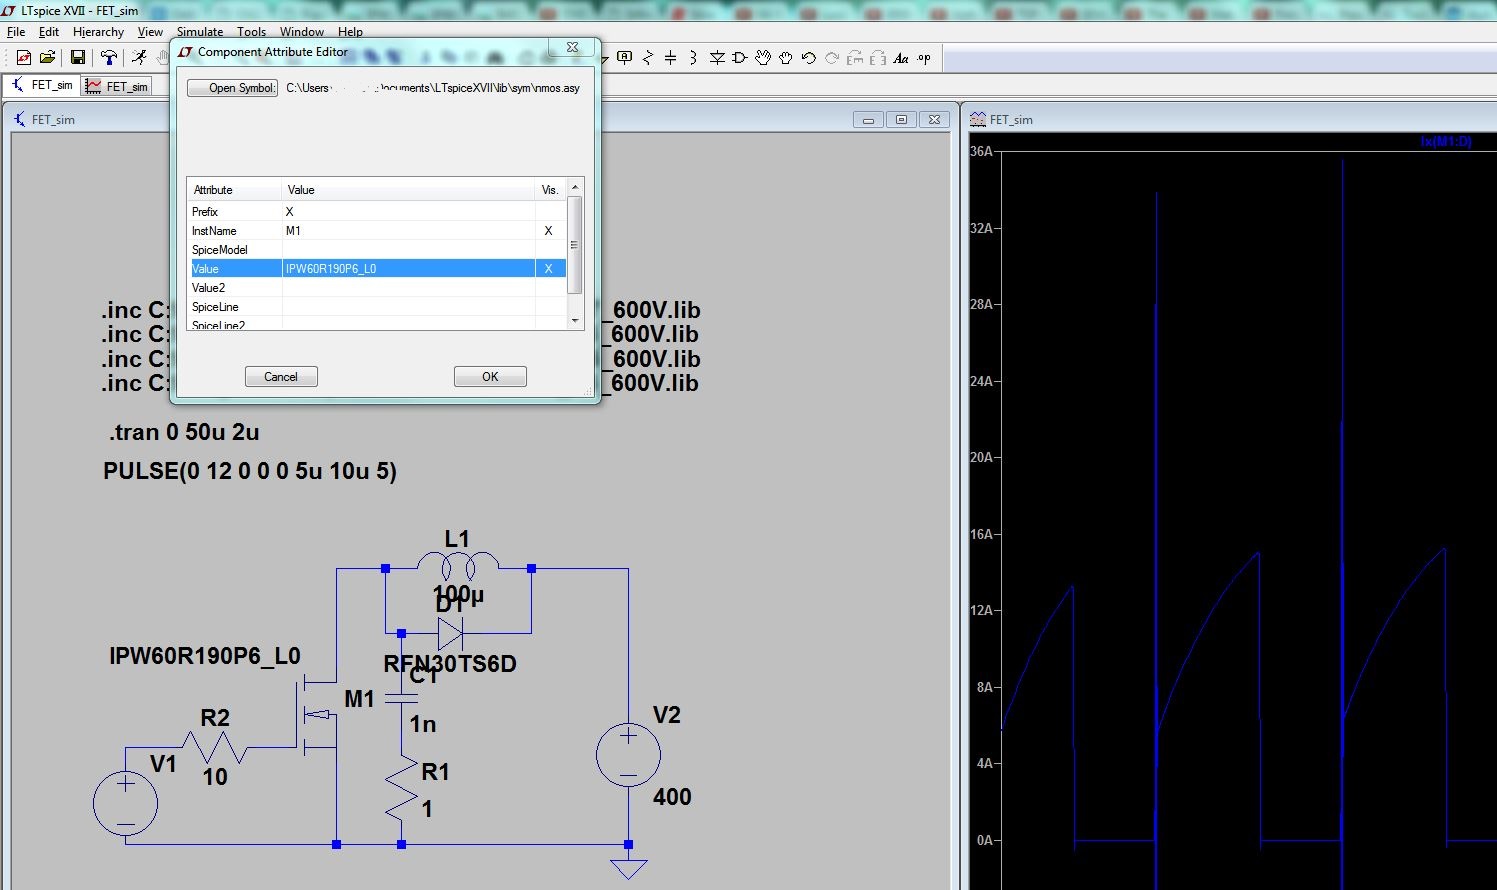This screenshot has width=1497, height=890.
Task: Click the attribute list scrollbar thumb
Action: coord(575,245)
